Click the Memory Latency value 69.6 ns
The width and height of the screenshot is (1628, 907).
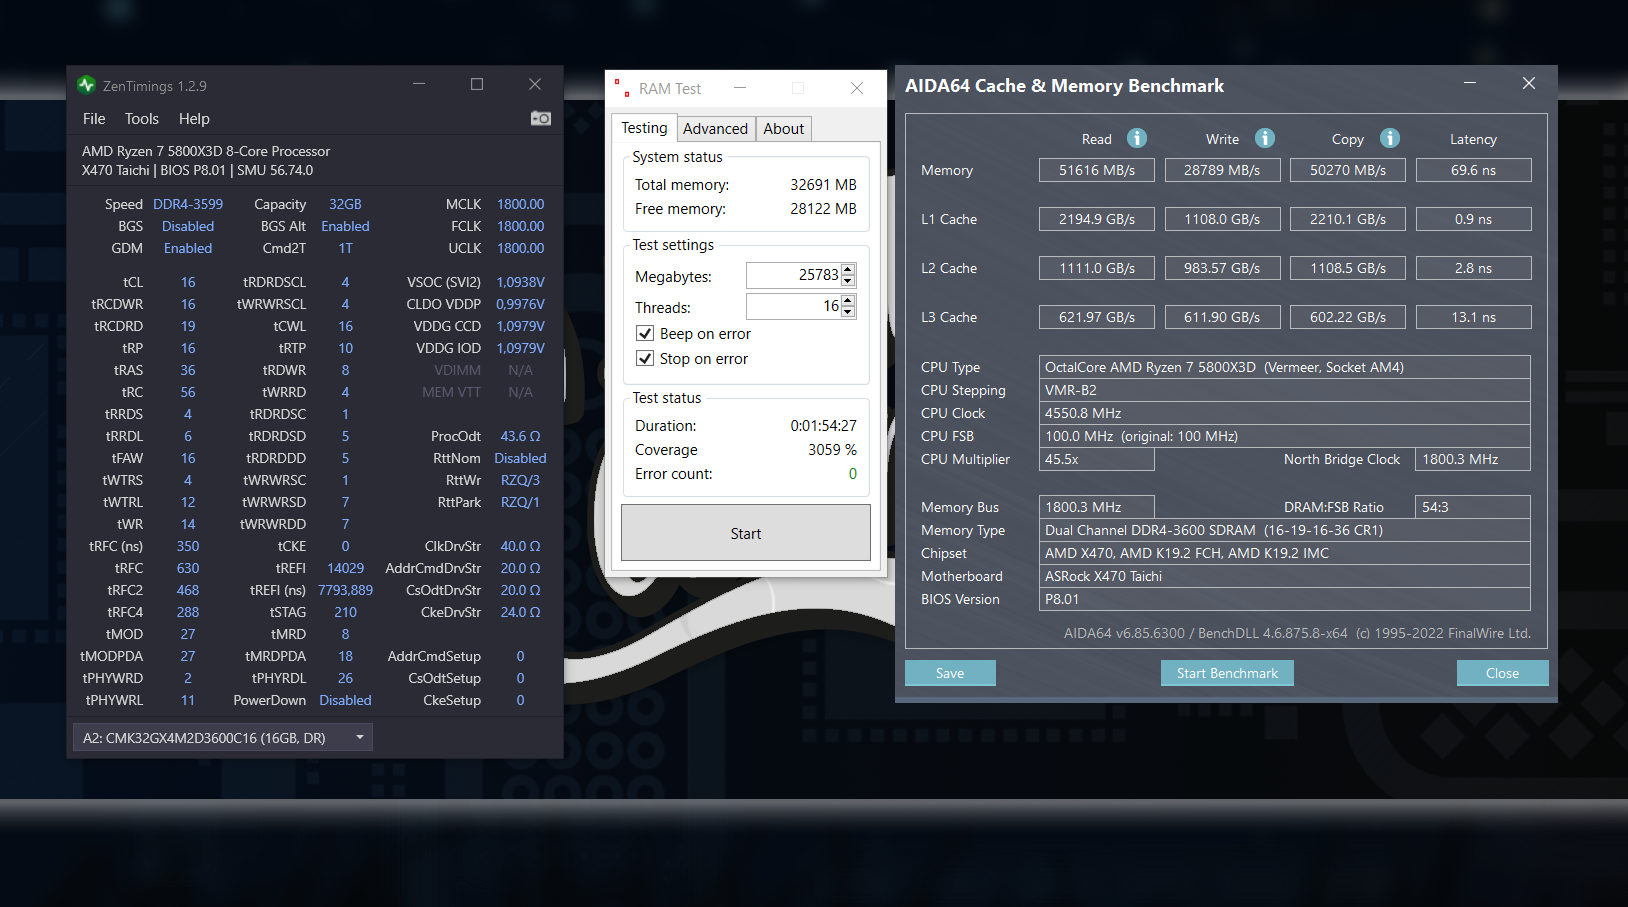pos(1474,170)
